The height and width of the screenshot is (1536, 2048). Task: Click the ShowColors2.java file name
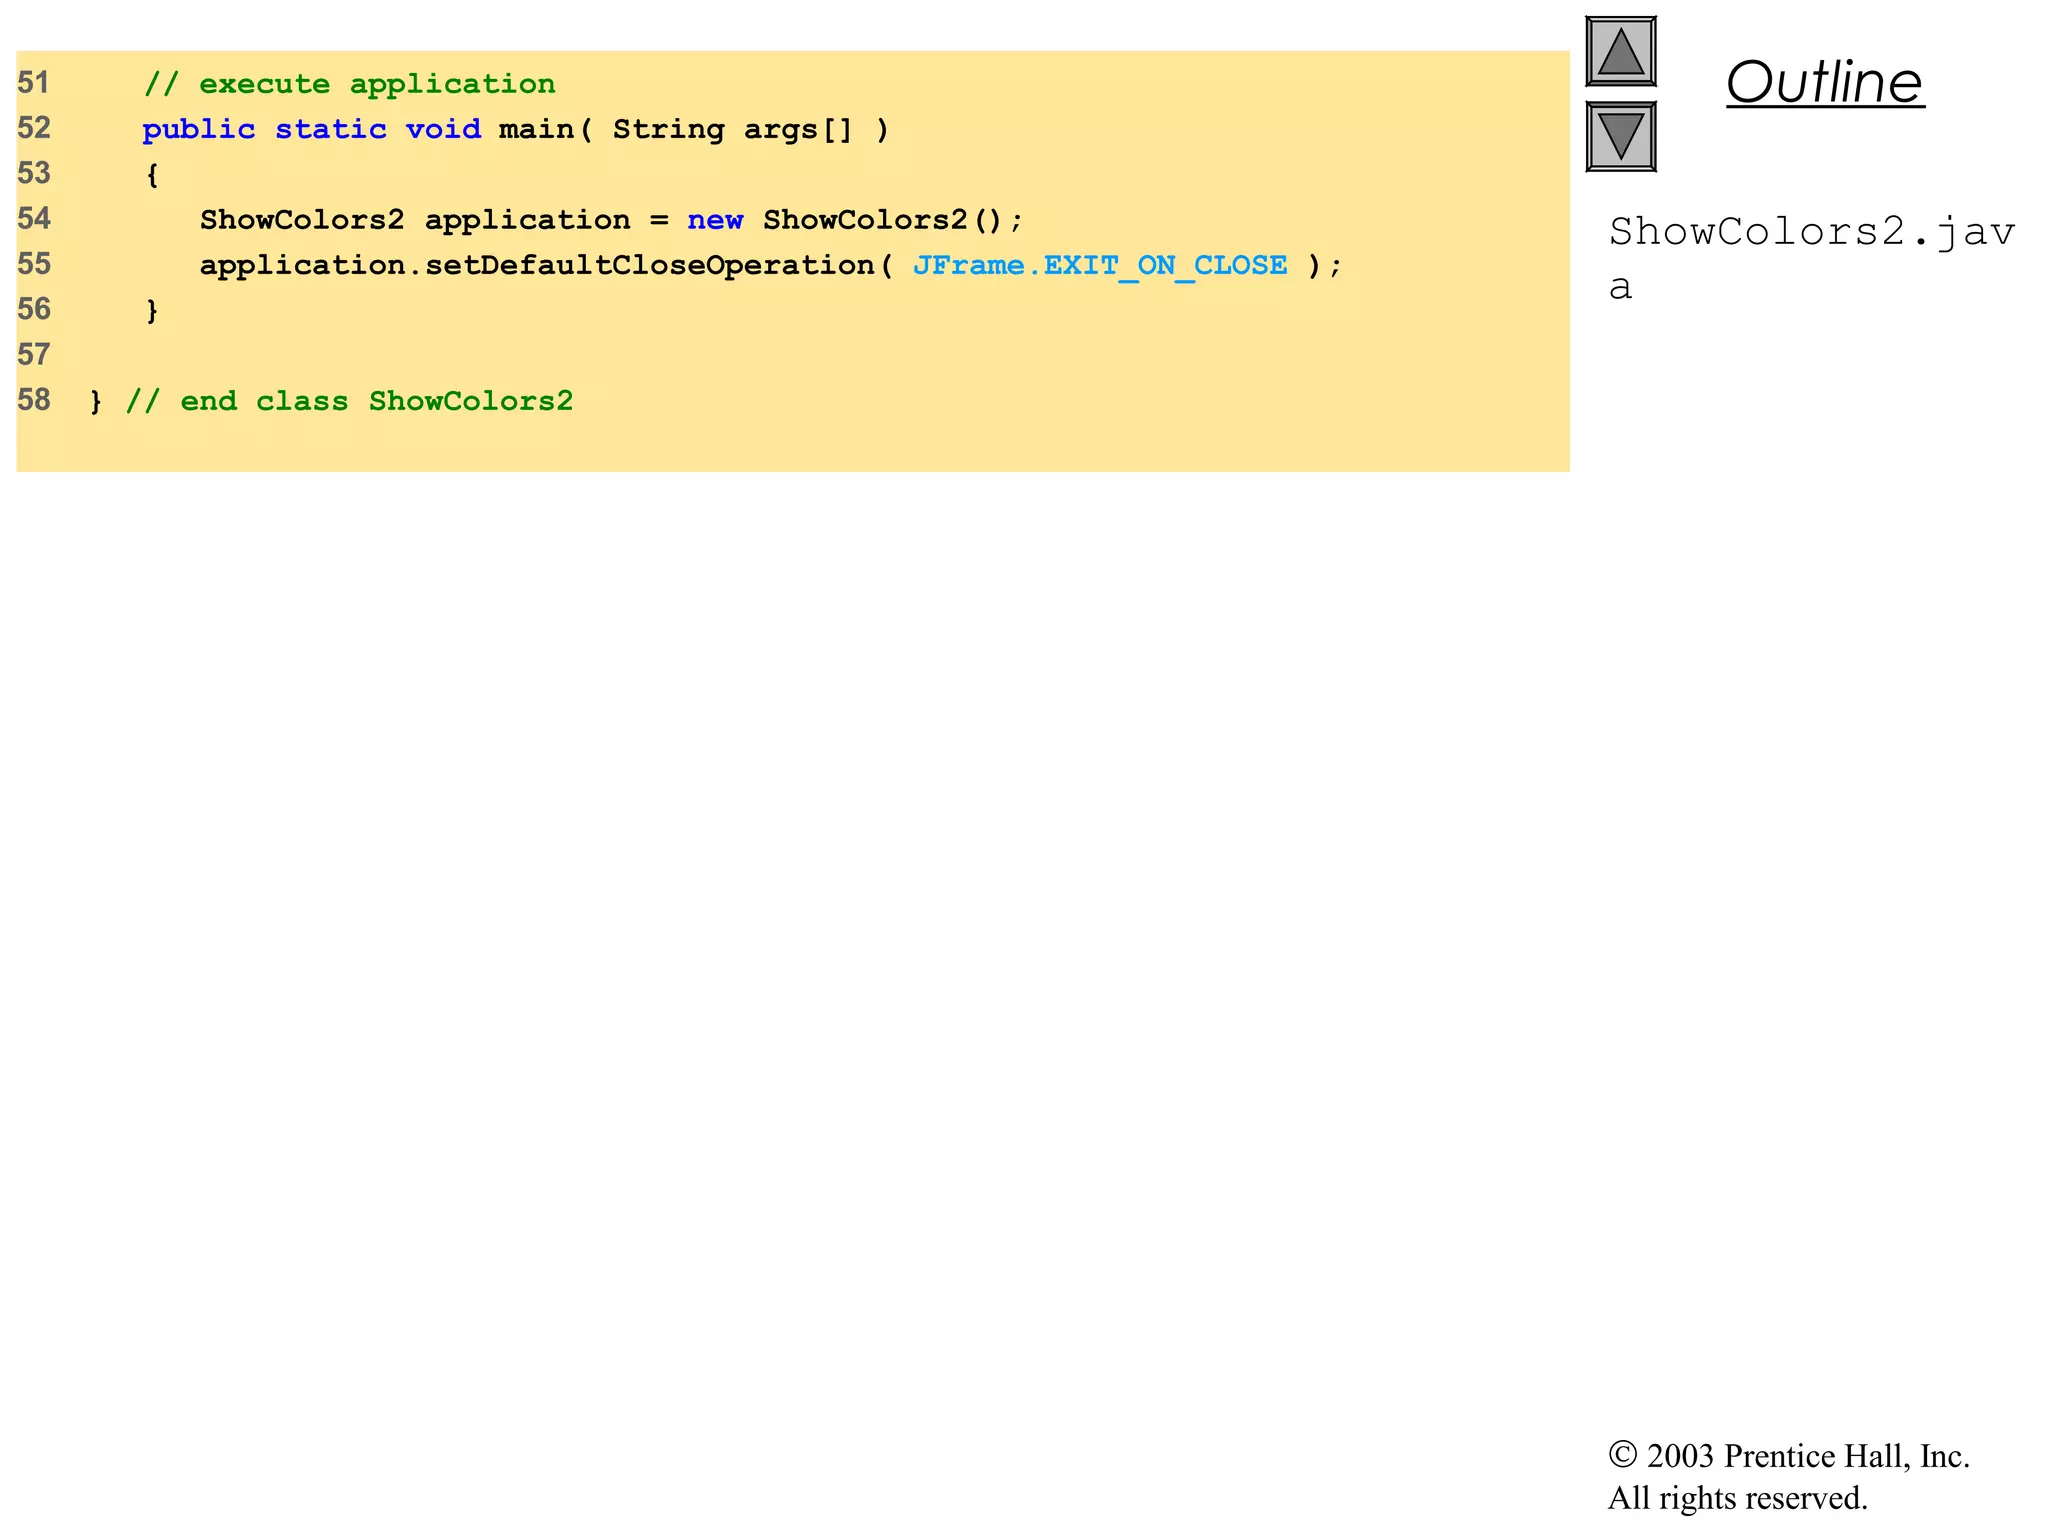[x=1811, y=258]
